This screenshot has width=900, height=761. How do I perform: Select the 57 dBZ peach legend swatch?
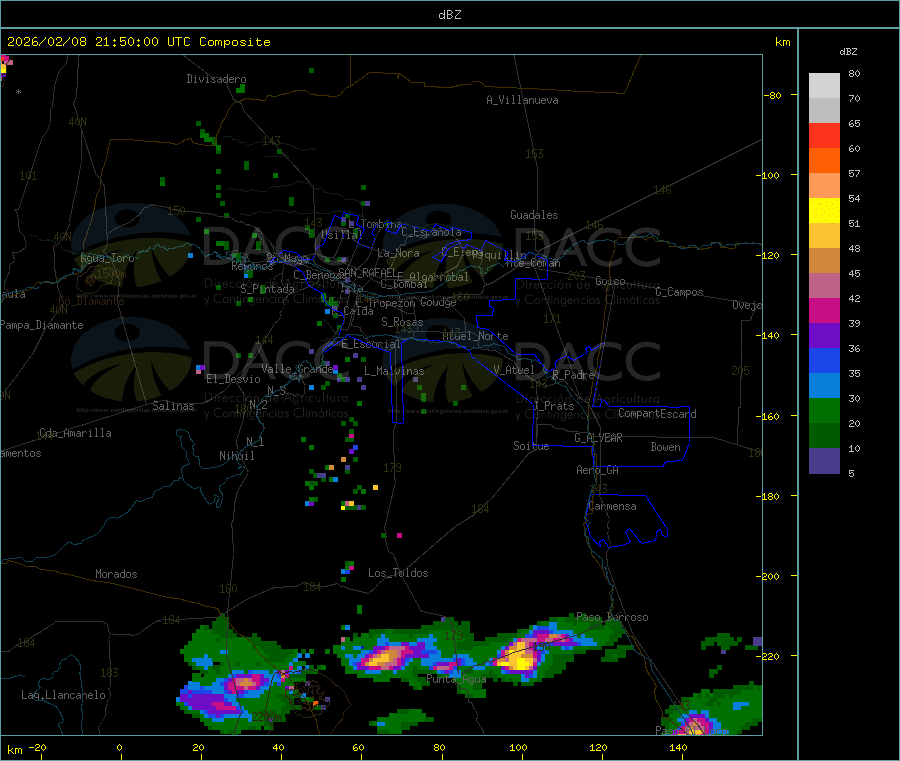[x=824, y=185]
